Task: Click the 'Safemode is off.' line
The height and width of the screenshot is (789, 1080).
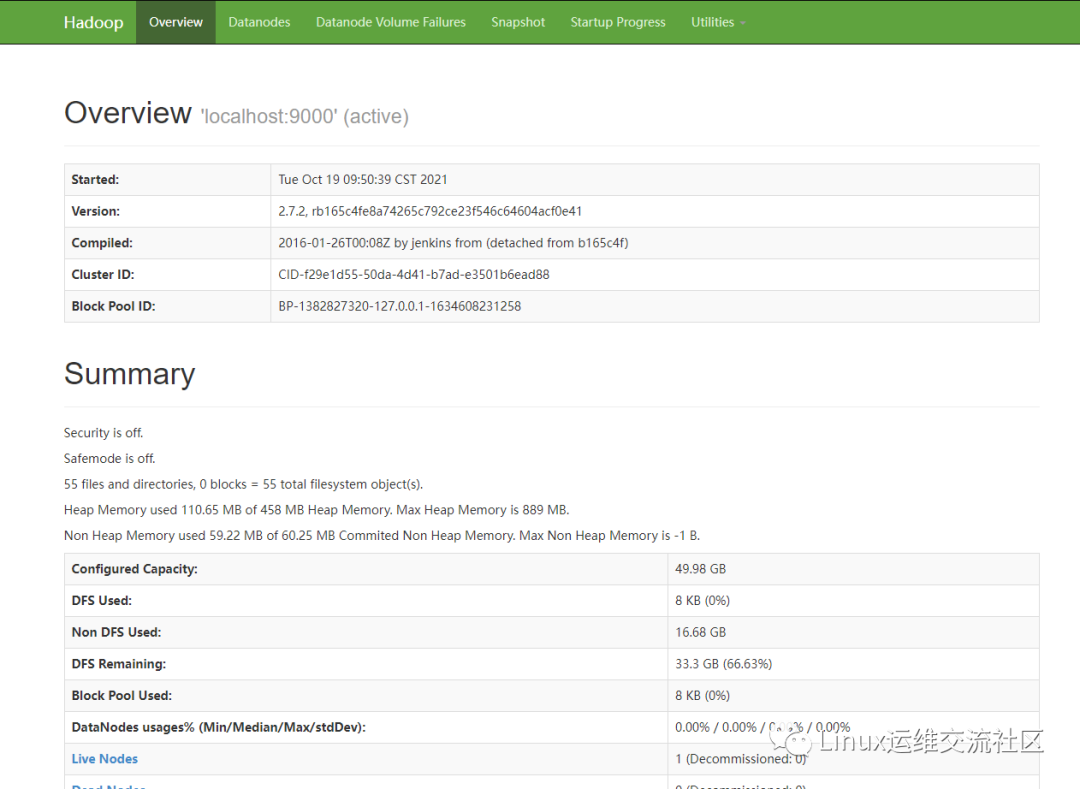Action: (110, 459)
